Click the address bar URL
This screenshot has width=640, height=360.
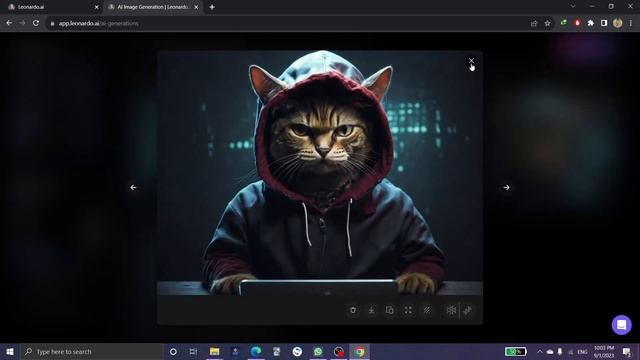click(98, 23)
